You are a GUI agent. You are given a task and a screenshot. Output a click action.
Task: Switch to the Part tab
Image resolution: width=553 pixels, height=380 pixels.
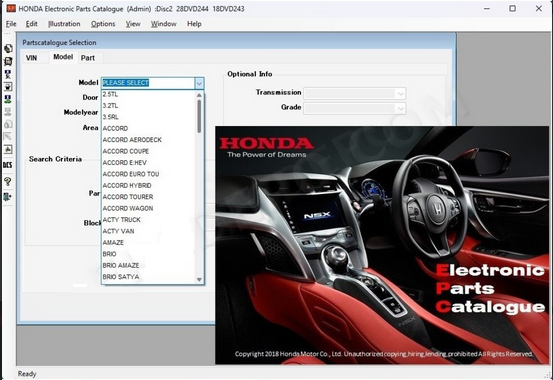click(88, 58)
